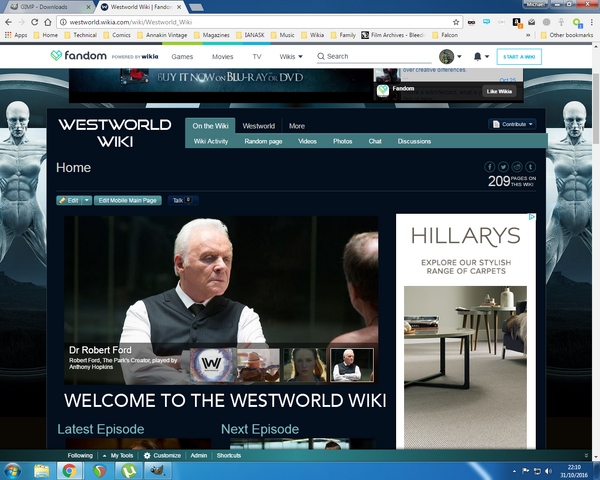
Task: Share page on Tumblr icon
Action: (530, 167)
